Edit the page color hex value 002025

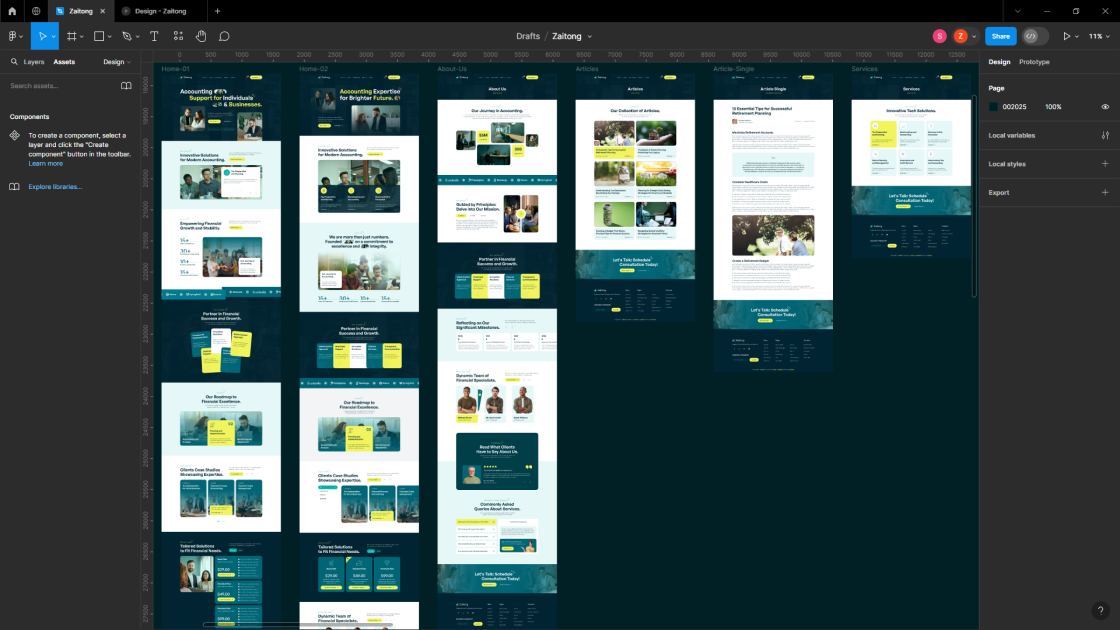[x=1014, y=106]
